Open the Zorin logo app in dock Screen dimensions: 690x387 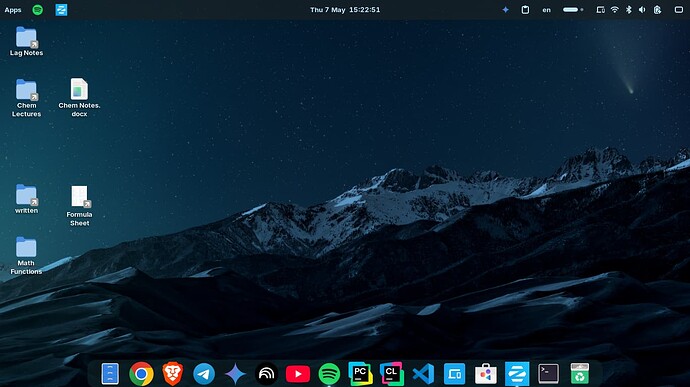click(517, 374)
